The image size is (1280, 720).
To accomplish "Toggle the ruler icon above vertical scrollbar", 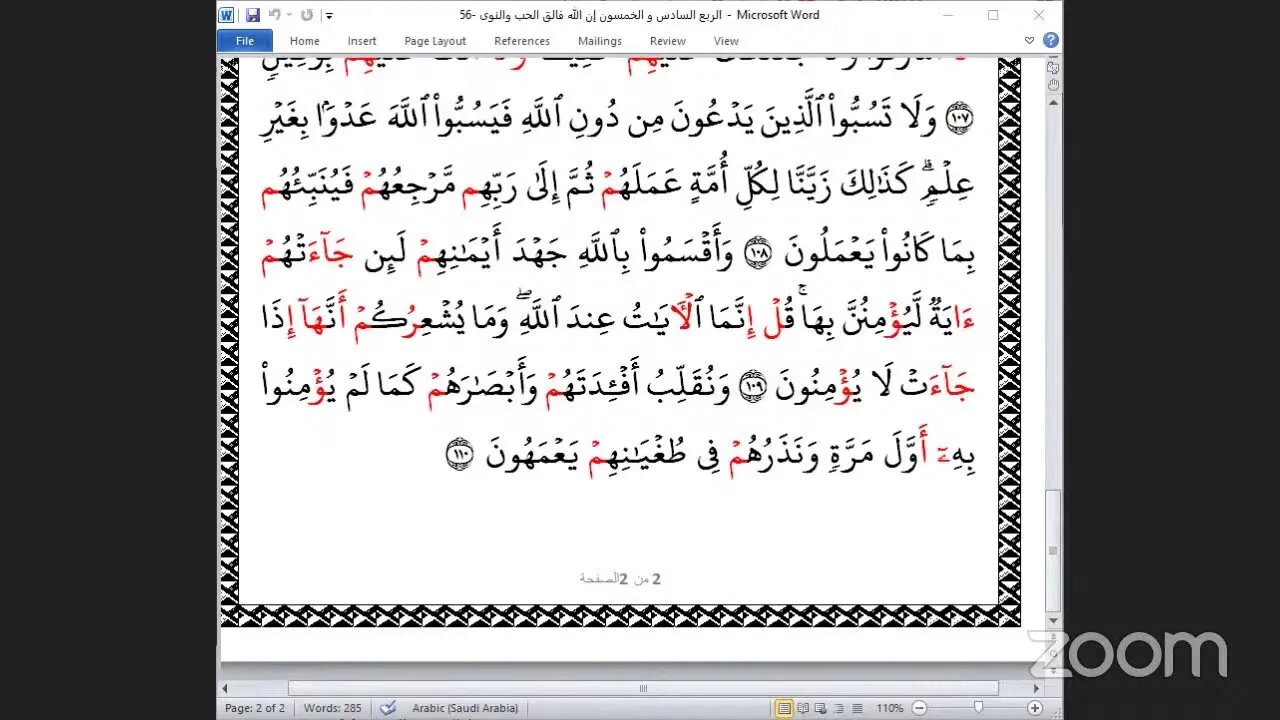I will (1053, 68).
